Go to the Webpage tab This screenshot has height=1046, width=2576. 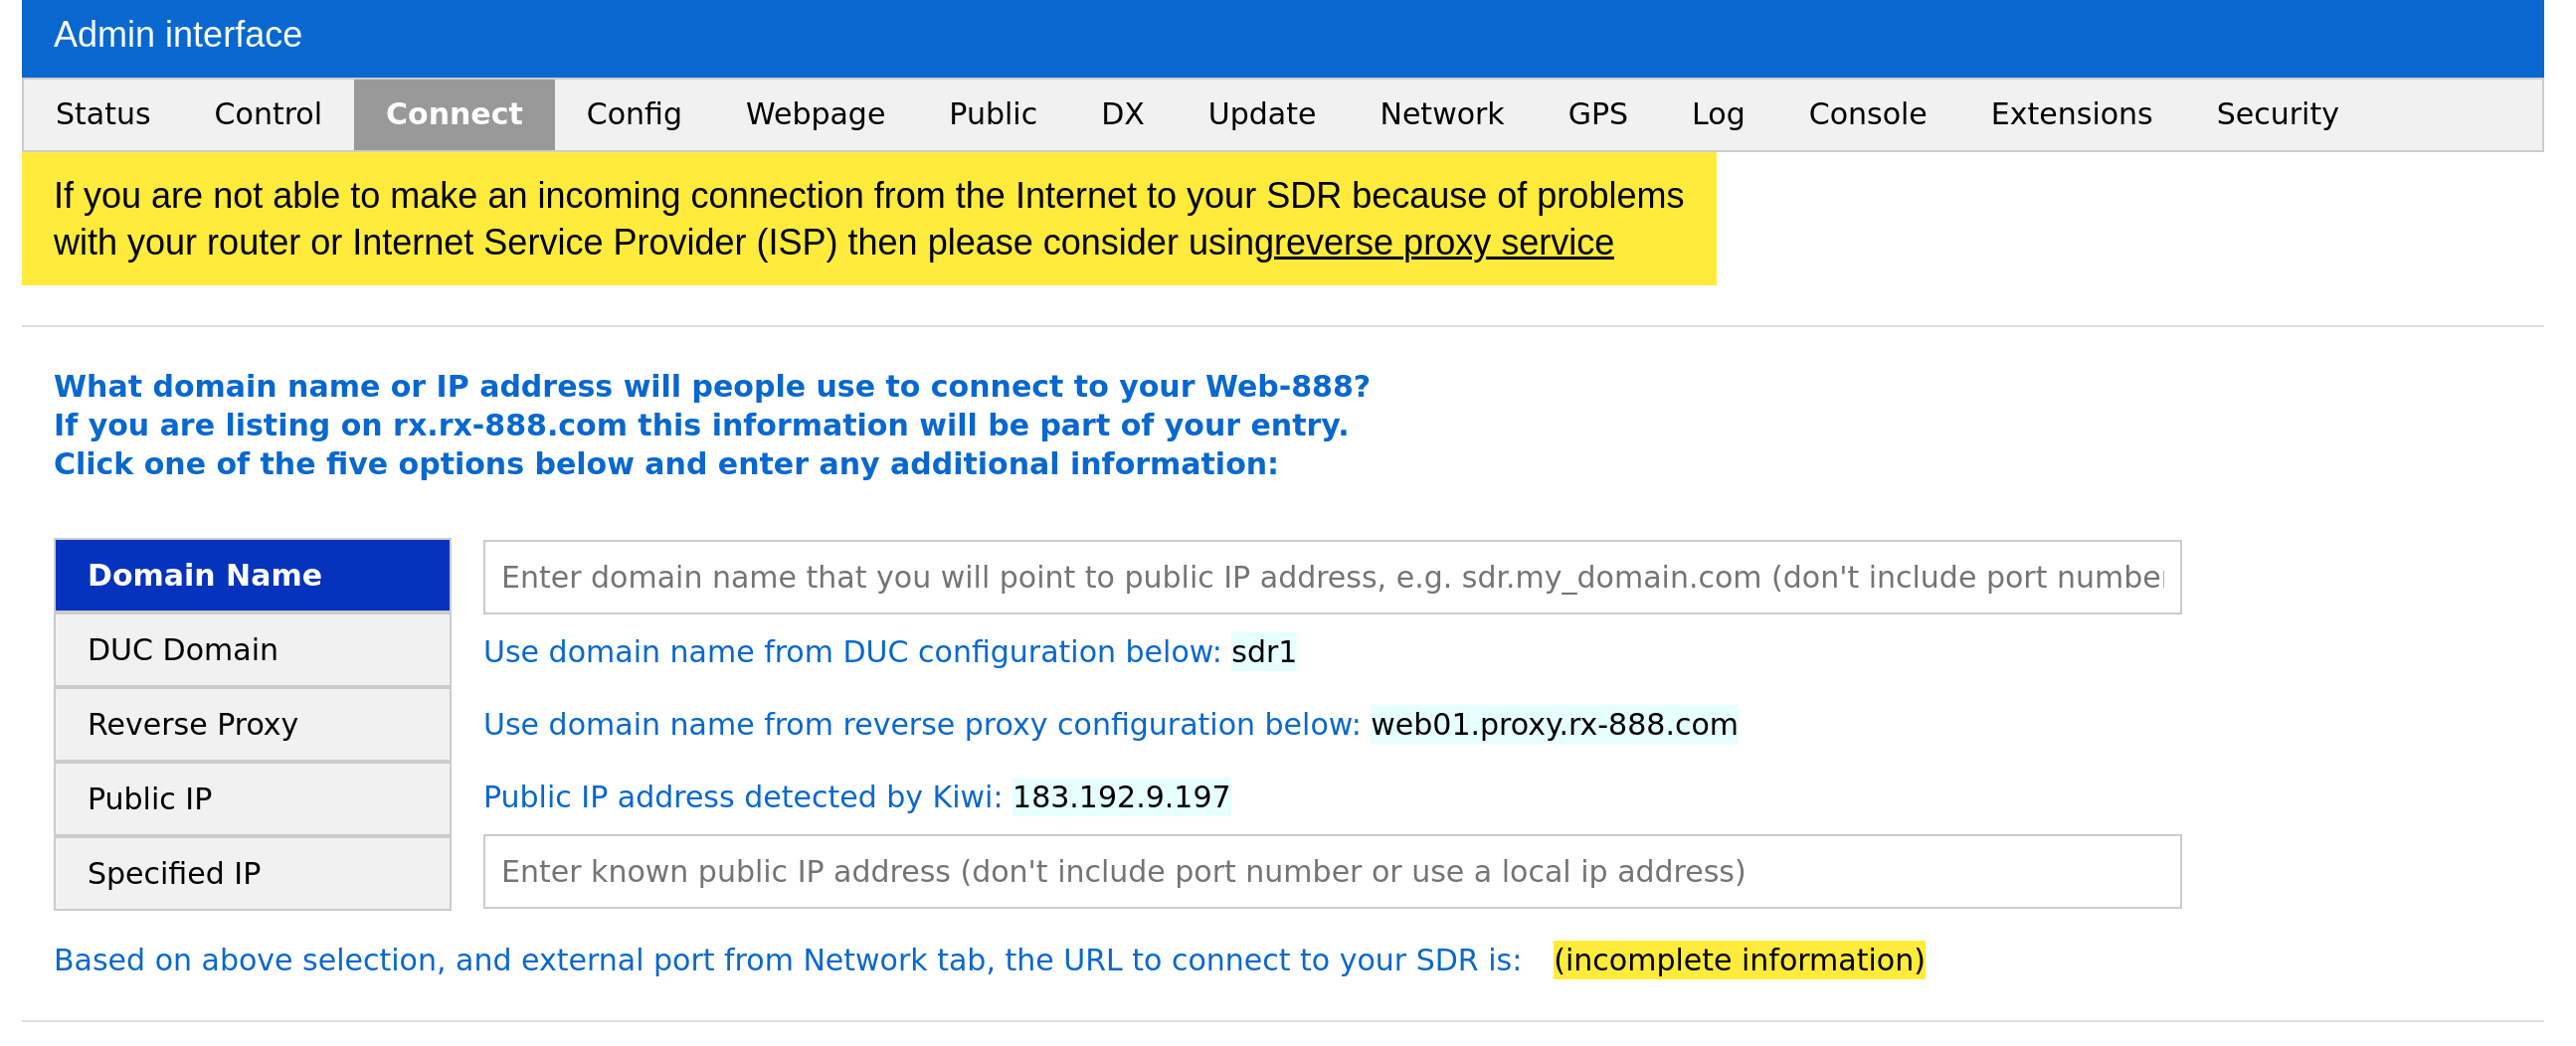click(x=815, y=114)
